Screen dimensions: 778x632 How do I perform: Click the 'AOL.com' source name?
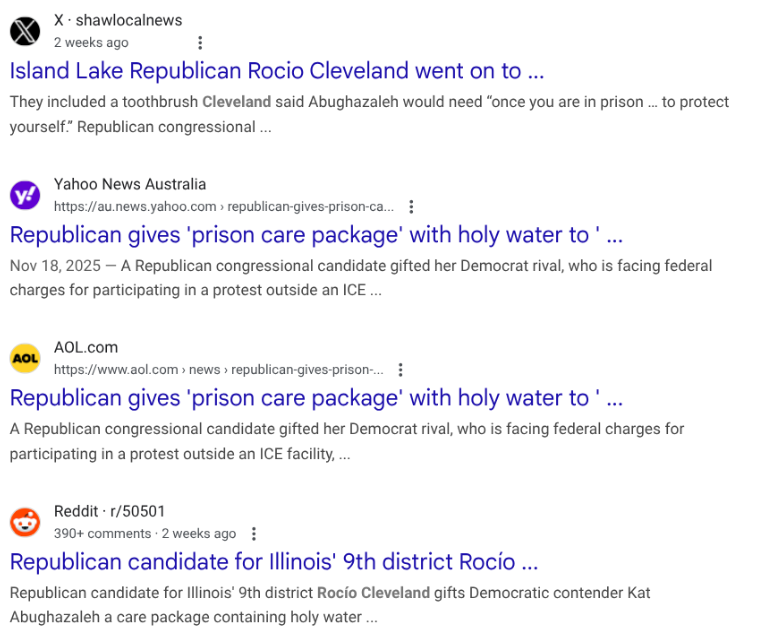coord(86,347)
